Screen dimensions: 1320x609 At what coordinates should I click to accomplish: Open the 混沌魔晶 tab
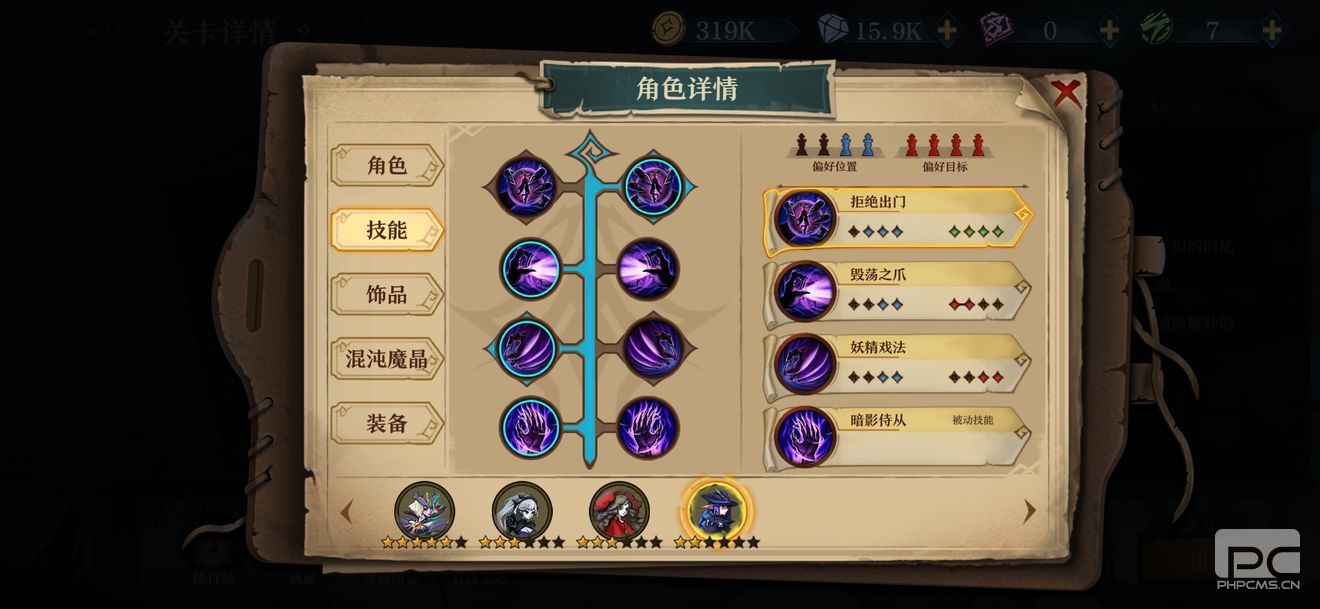click(x=387, y=358)
